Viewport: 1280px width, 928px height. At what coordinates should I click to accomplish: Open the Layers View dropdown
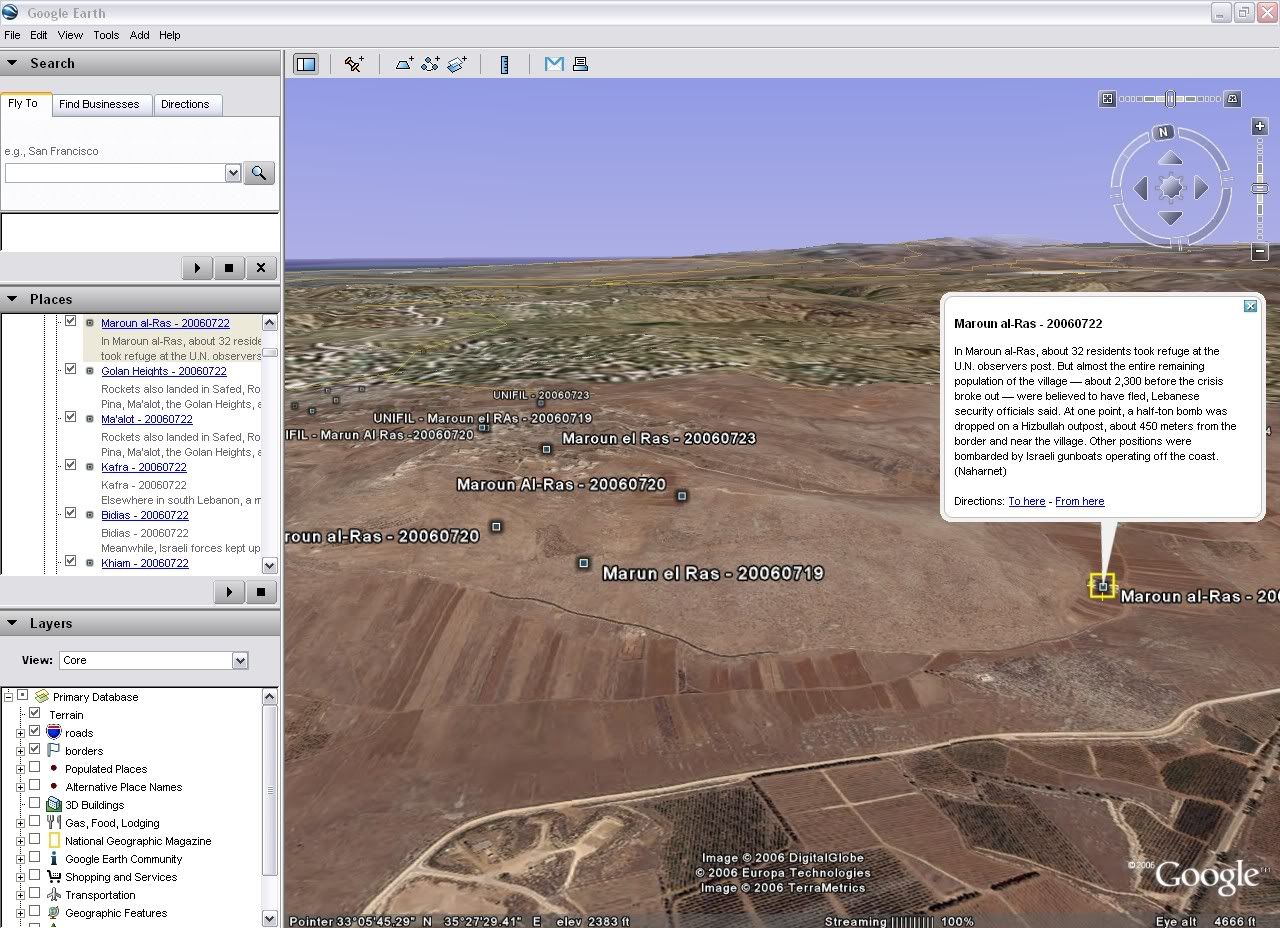[x=240, y=660]
